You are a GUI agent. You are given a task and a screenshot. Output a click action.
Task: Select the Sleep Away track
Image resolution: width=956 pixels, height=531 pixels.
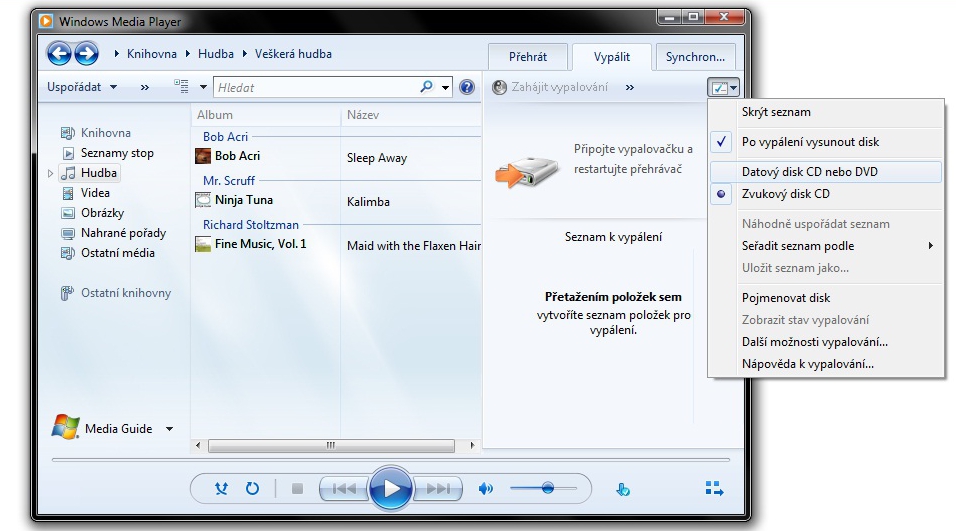[377, 158]
